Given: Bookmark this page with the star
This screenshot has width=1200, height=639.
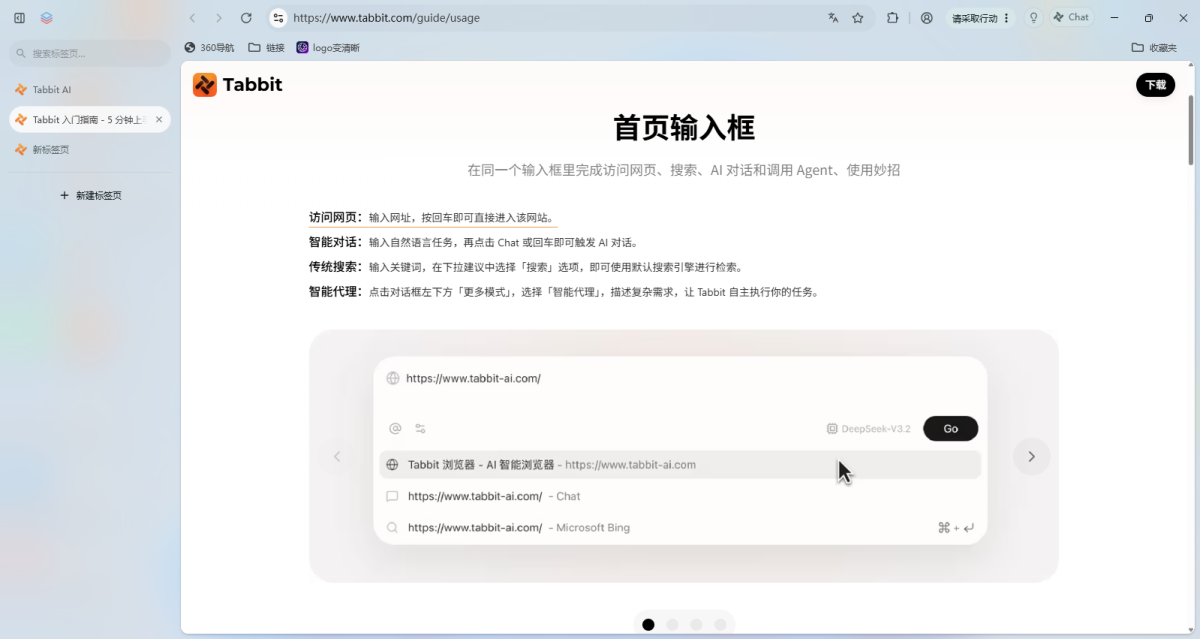Looking at the screenshot, I should [858, 18].
